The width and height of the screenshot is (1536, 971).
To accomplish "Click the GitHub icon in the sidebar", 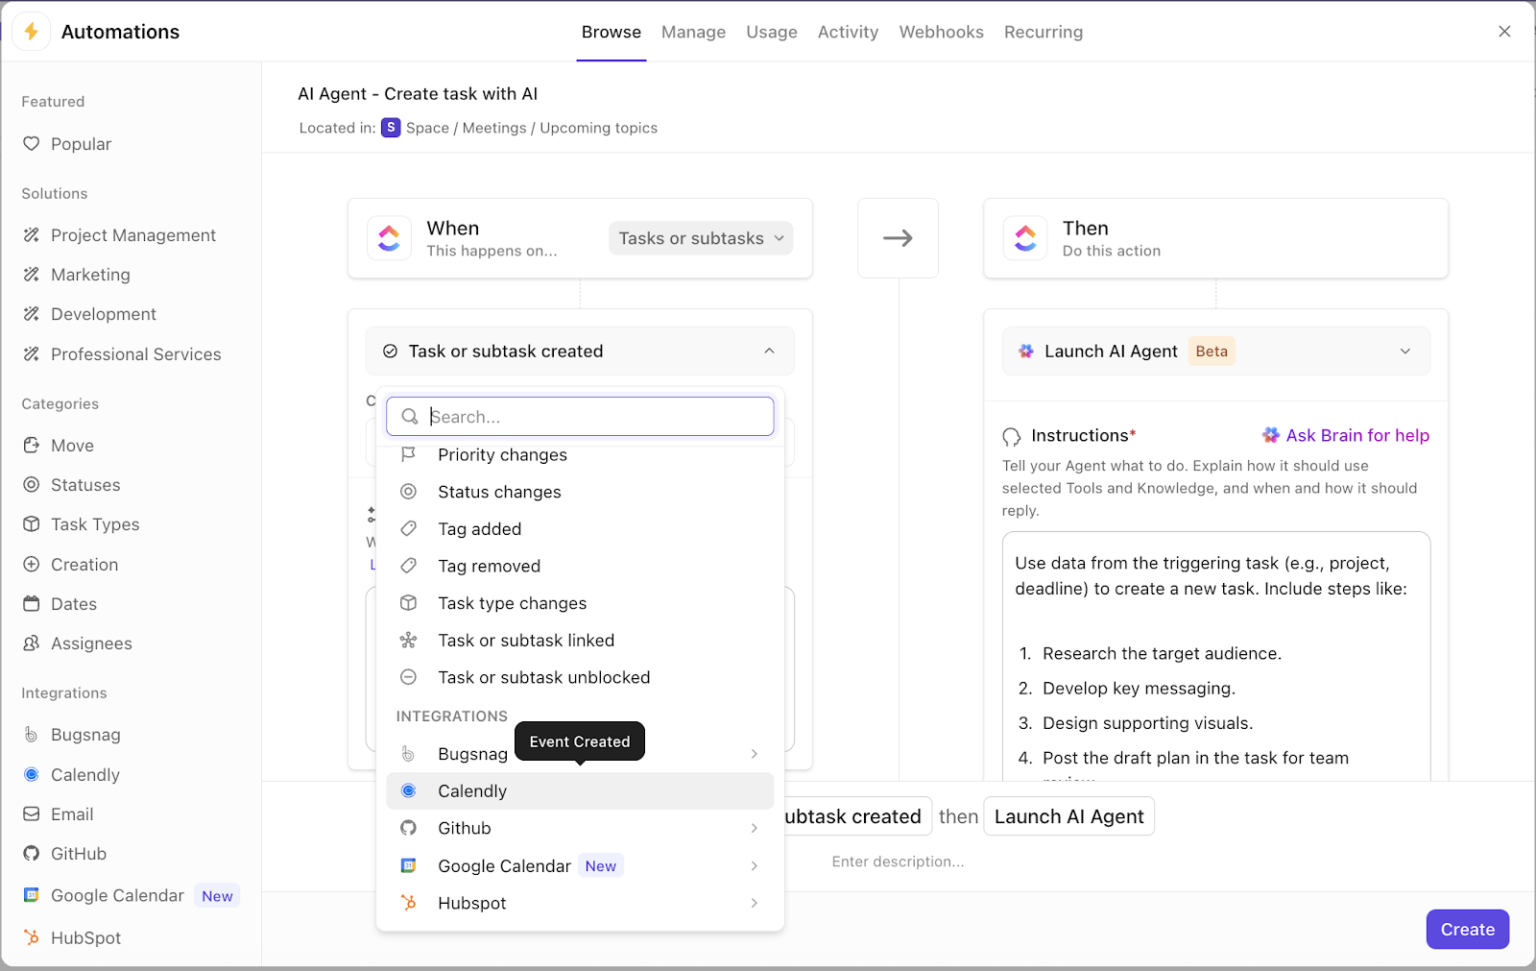I will pos(31,854).
